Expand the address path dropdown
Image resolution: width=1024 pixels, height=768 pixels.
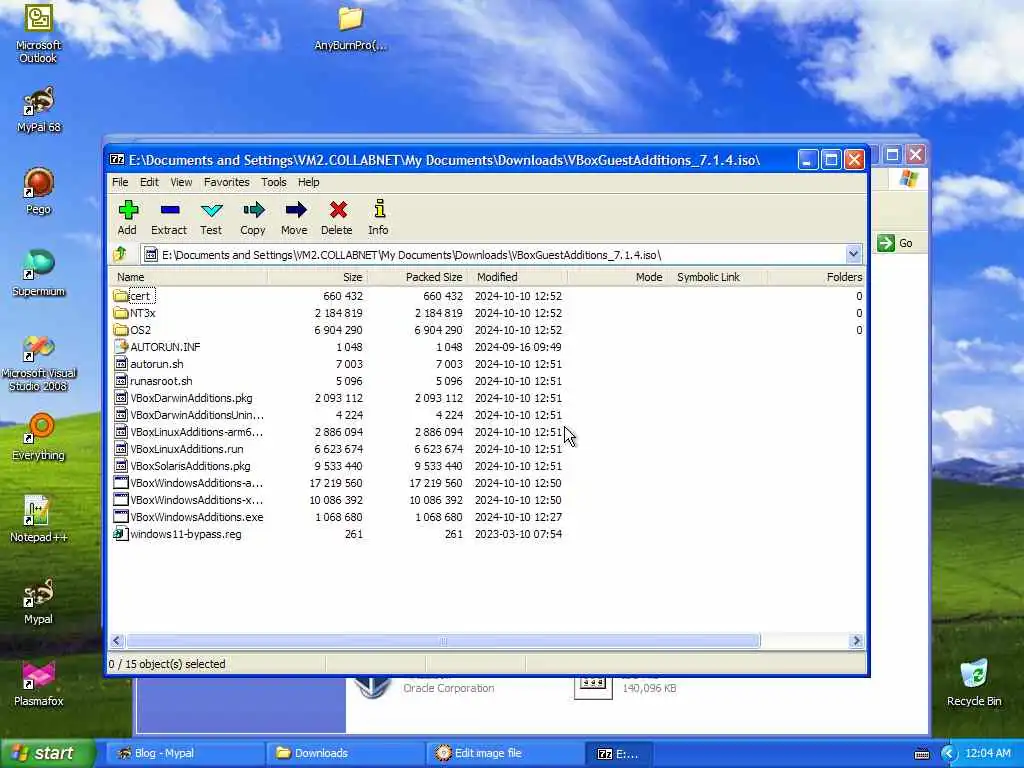853,254
